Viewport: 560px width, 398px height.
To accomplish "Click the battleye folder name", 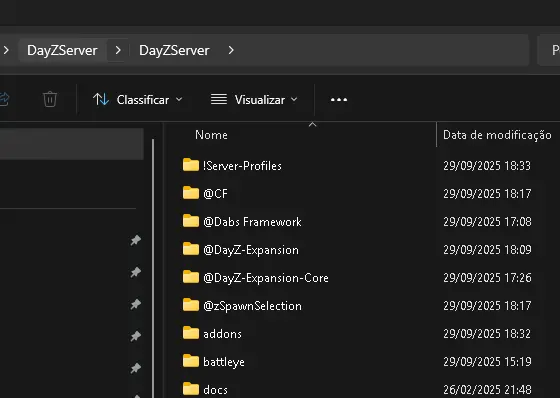I will pyautogui.click(x=224, y=362).
